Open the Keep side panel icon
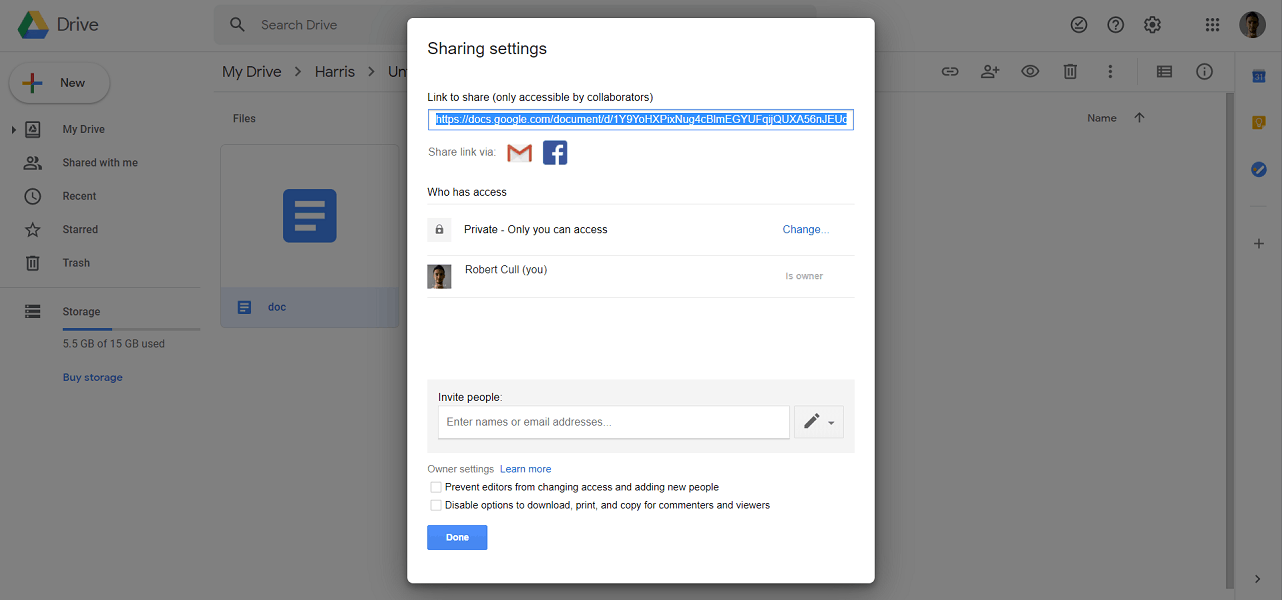Screen dimensions: 1282x600 (1259, 123)
